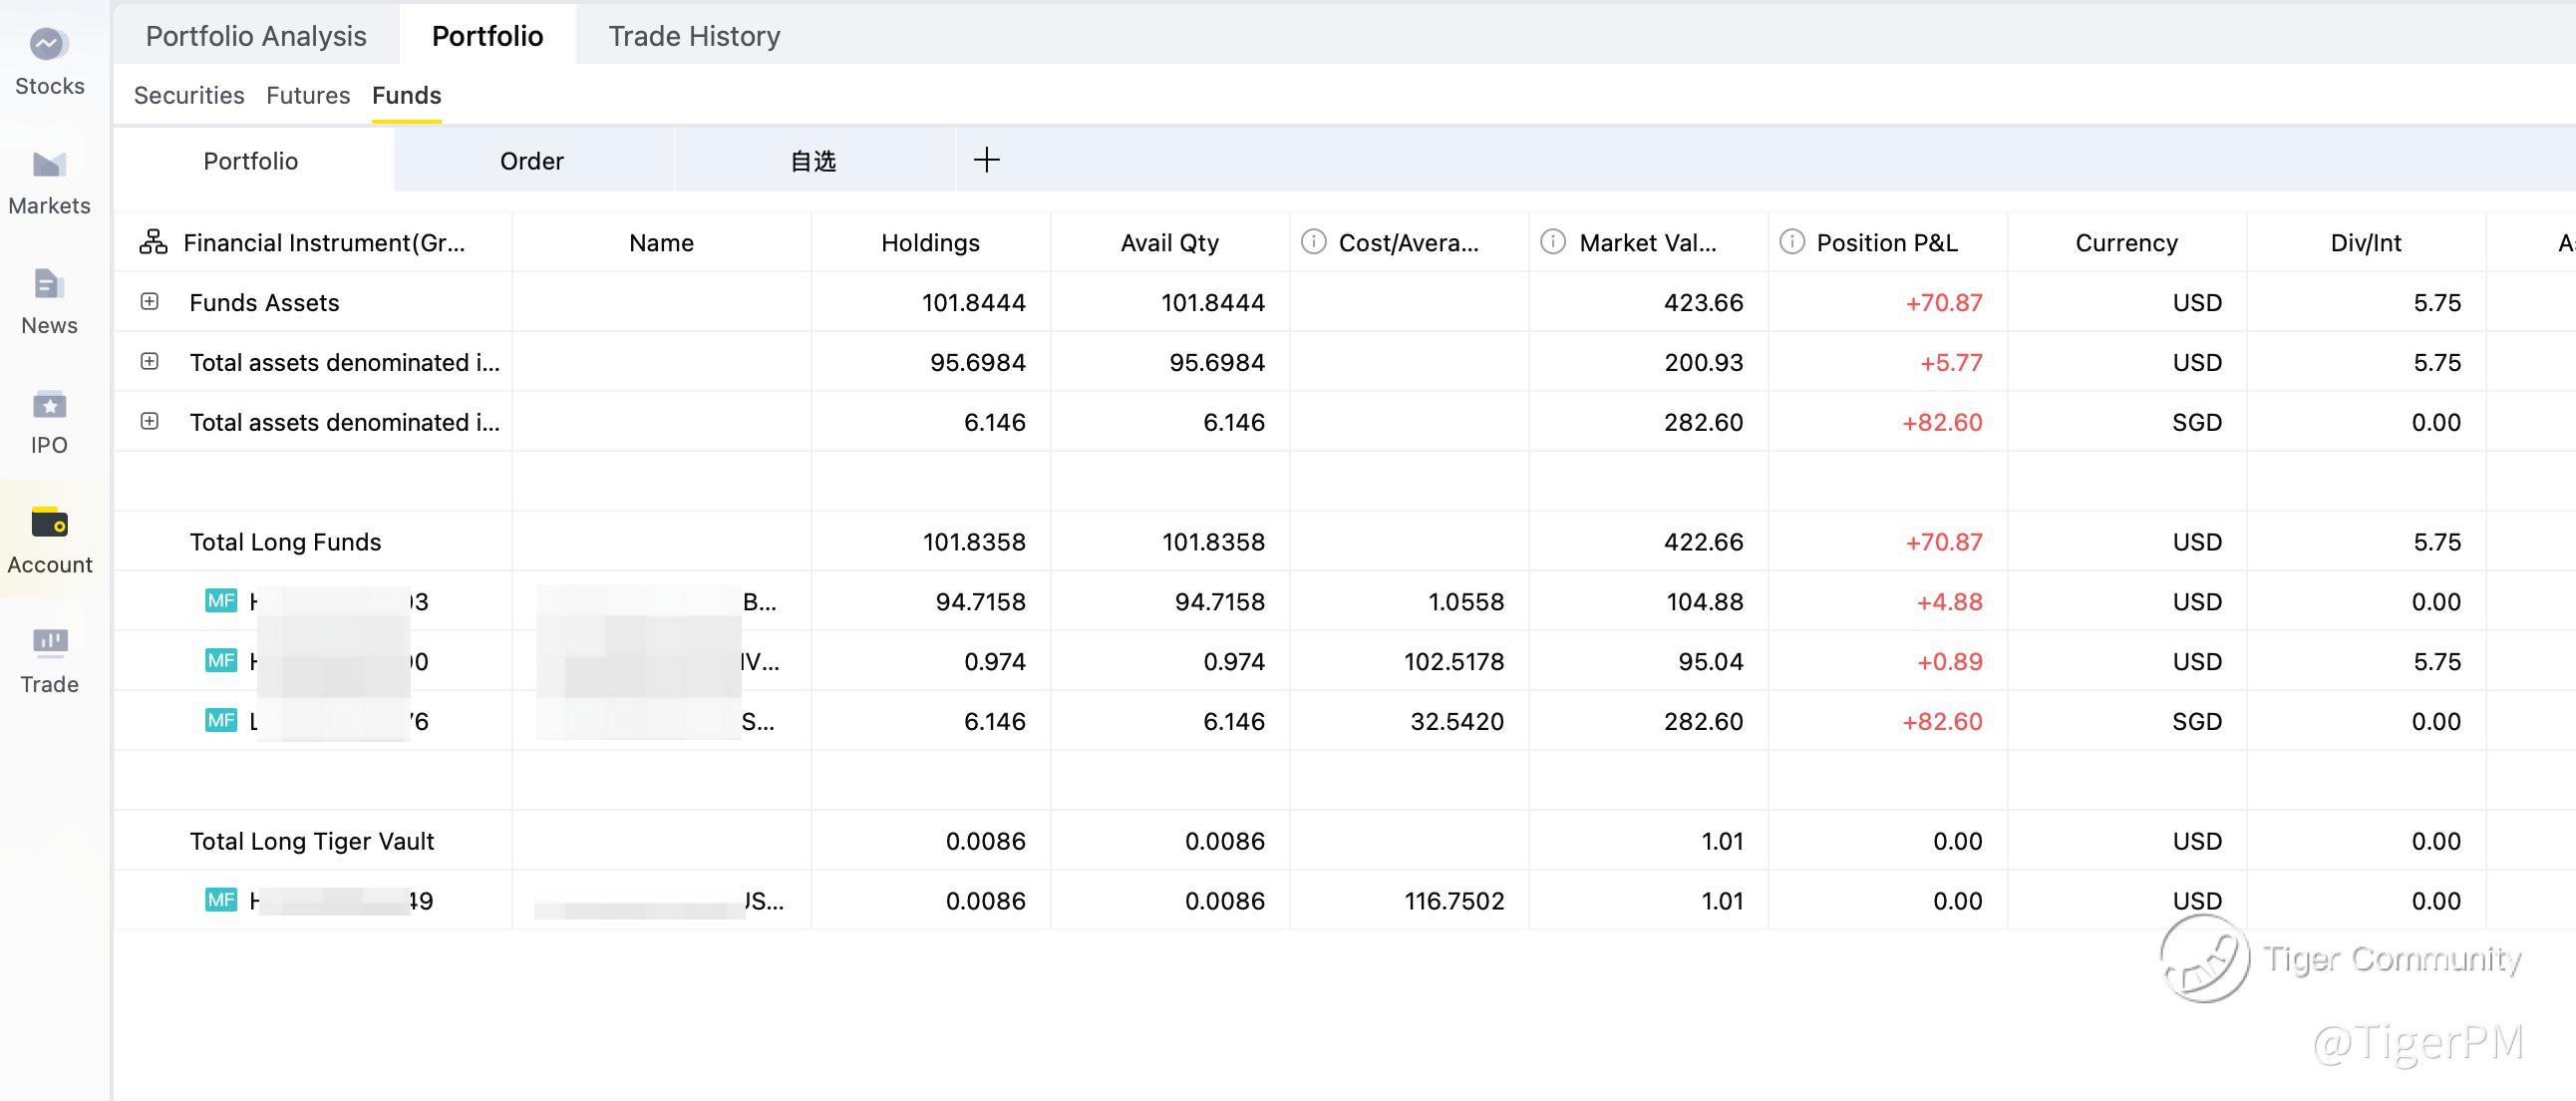Click the Account wallet icon
2576x1101 pixels.
(x=49, y=522)
